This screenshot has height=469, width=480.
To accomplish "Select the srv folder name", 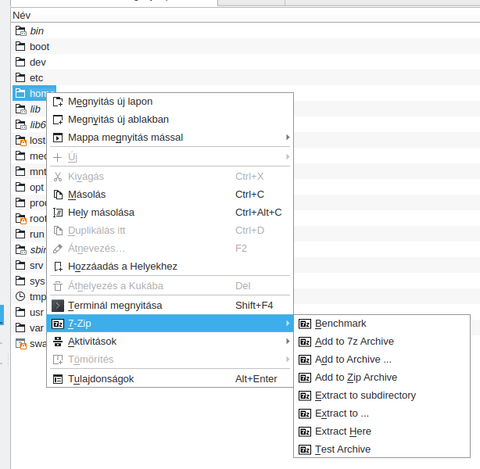I will point(36,266).
